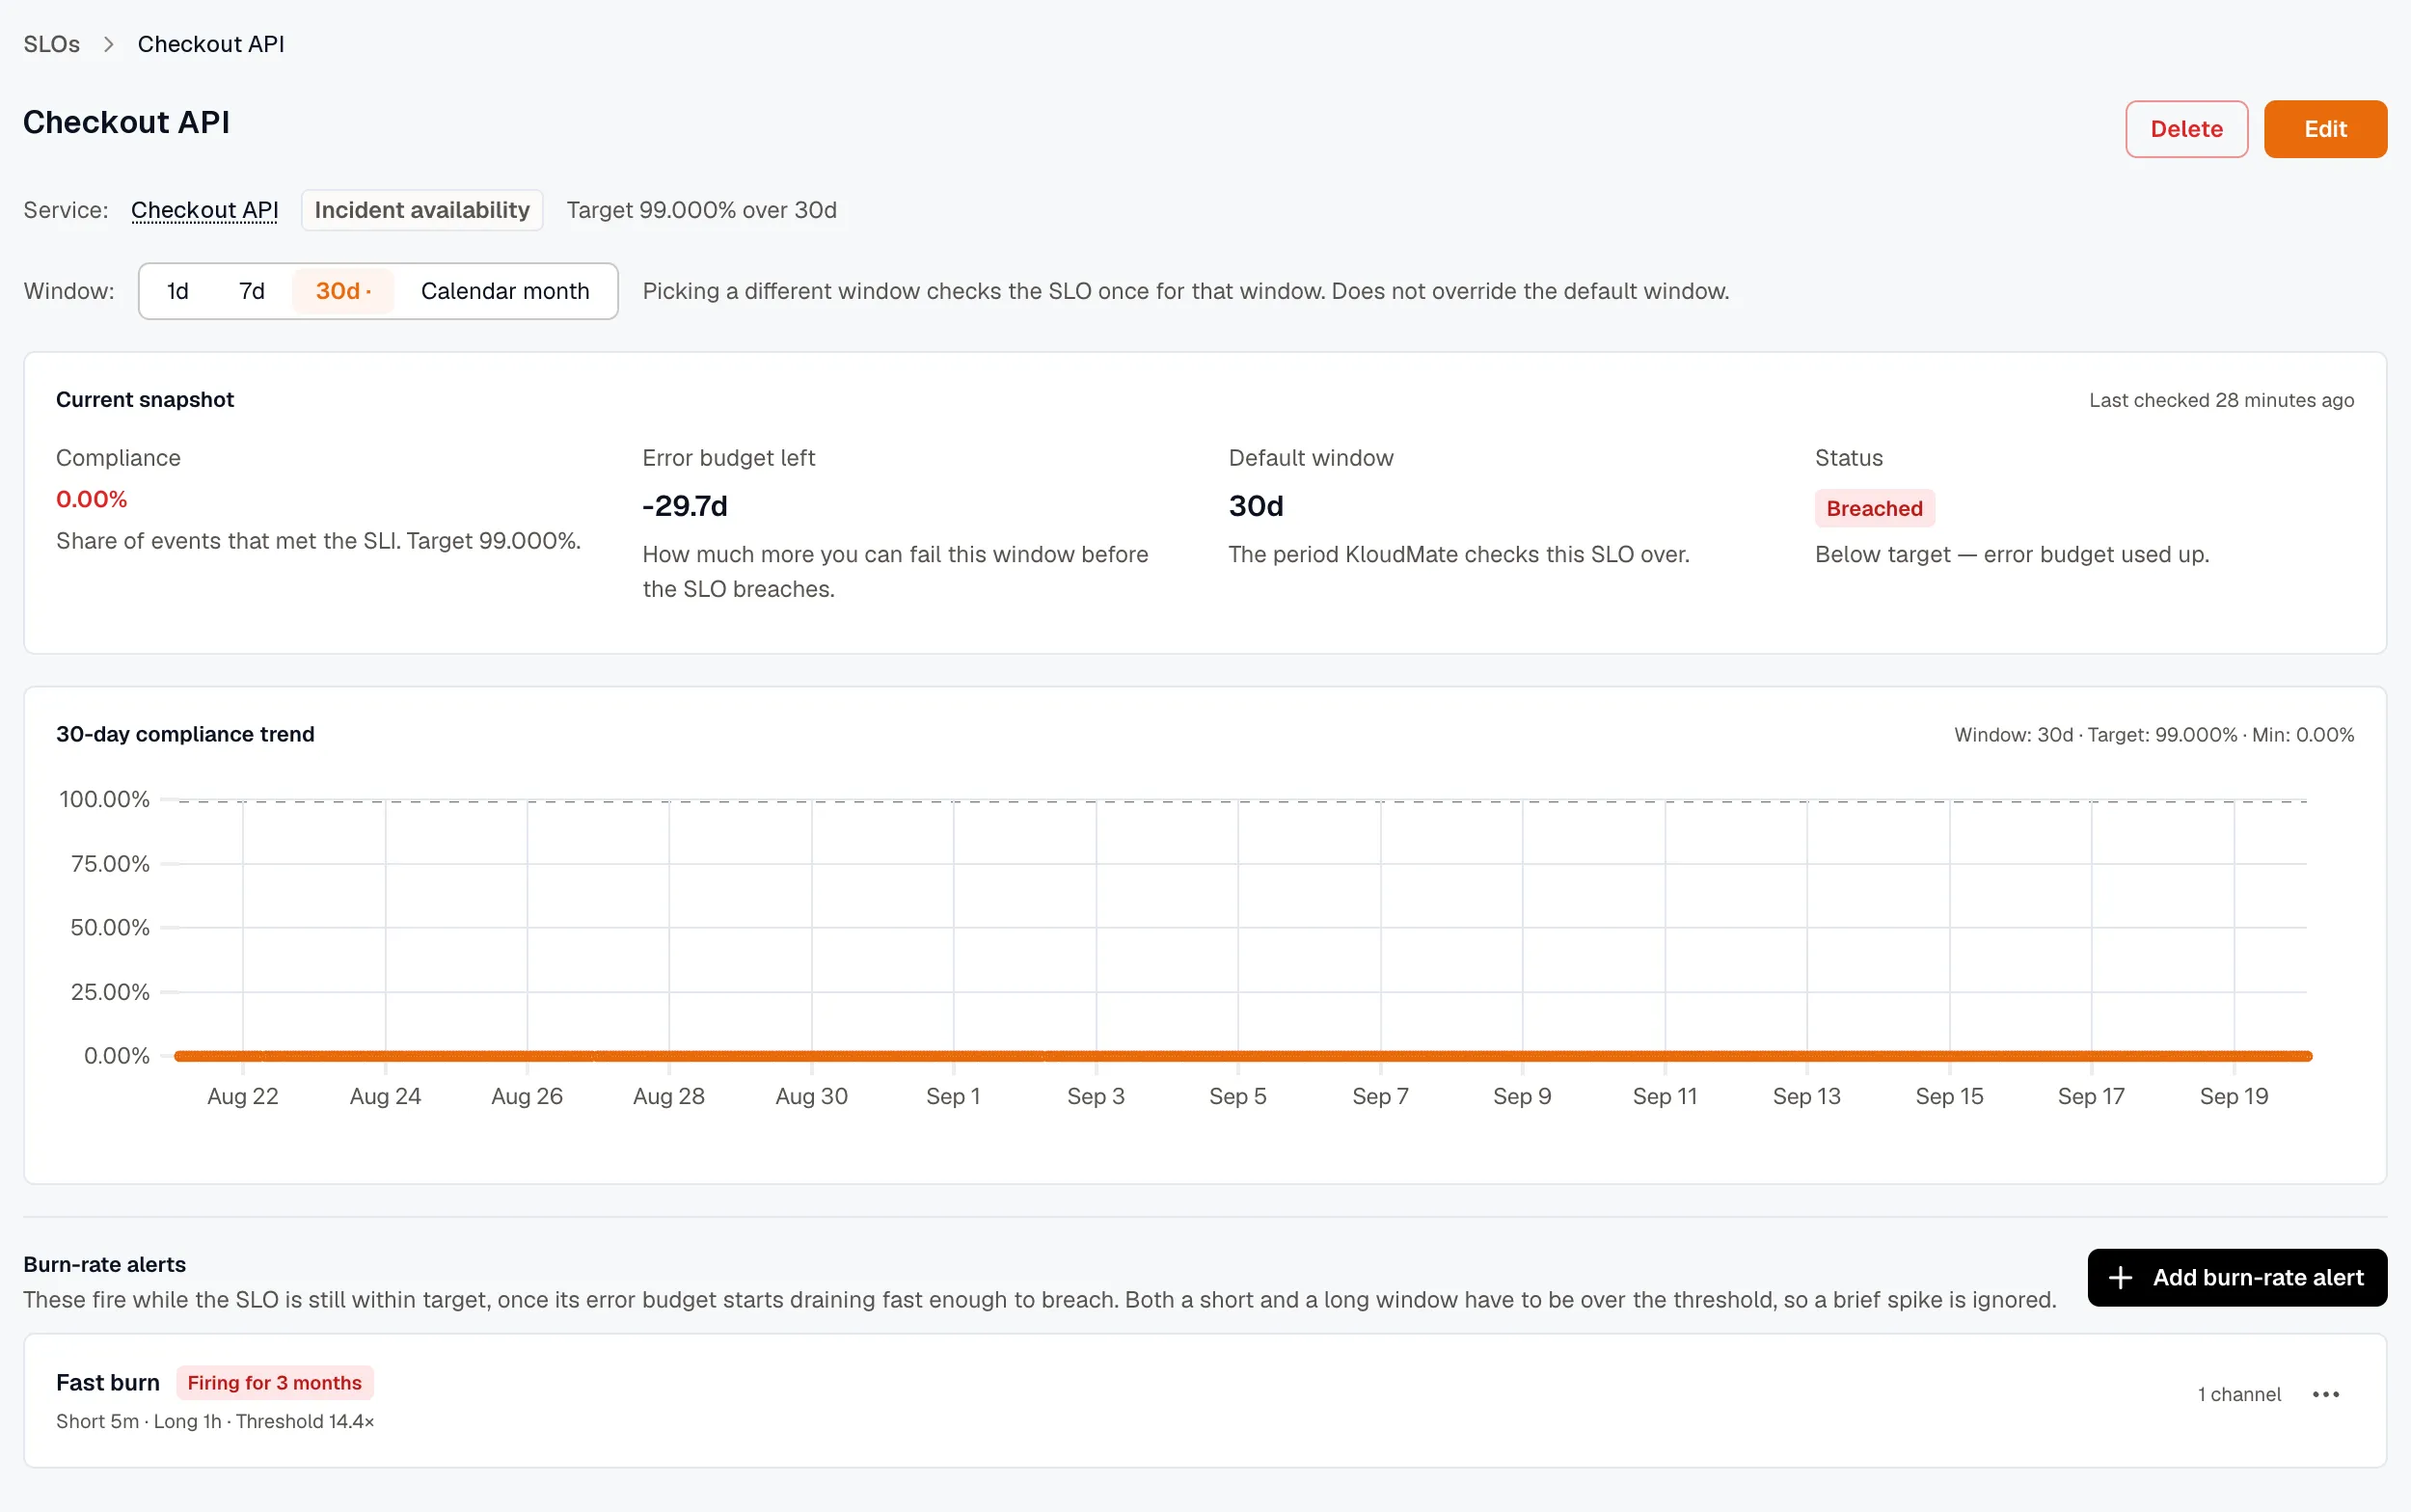The height and width of the screenshot is (1512, 2411).
Task: Click the Fast burn alert title
Action: (108, 1382)
